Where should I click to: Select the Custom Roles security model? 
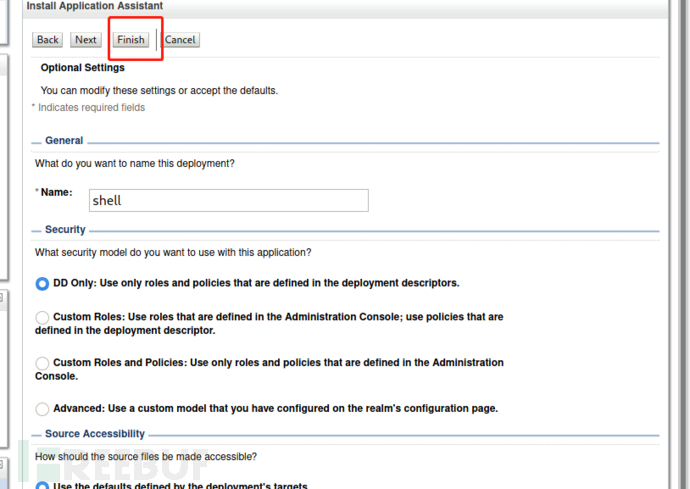pyautogui.click(x=42, y=317)
